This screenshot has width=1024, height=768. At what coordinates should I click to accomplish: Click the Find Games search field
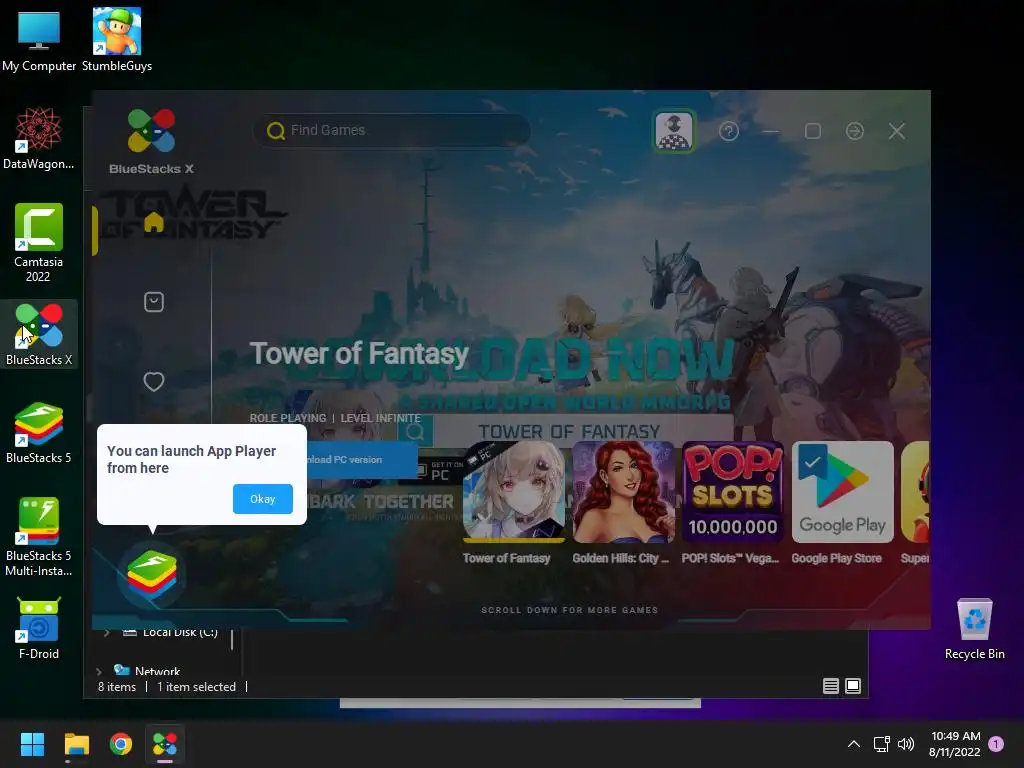[x=392, y=131]
